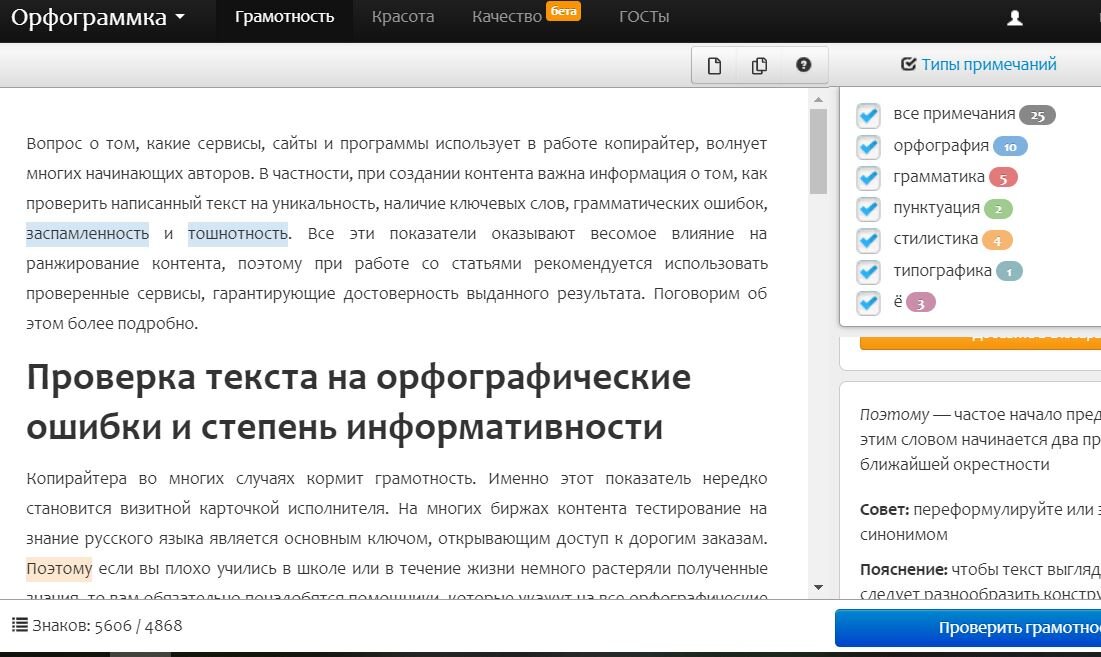Click the бета badge on Качество
The width and height of the screenshot is (1101, 657).
(563, 11)
